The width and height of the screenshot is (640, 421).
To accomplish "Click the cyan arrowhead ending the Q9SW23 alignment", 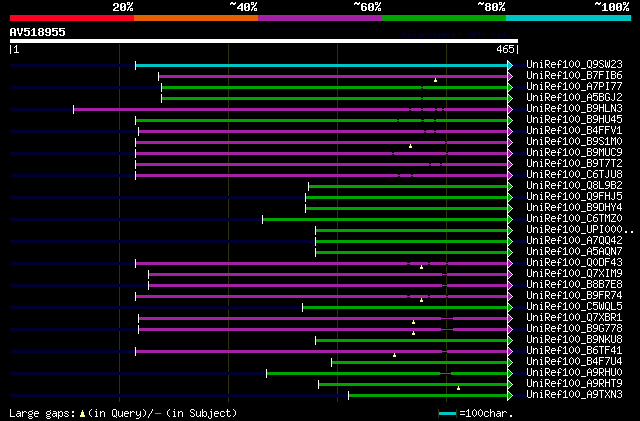I will (x=510, y=65).
